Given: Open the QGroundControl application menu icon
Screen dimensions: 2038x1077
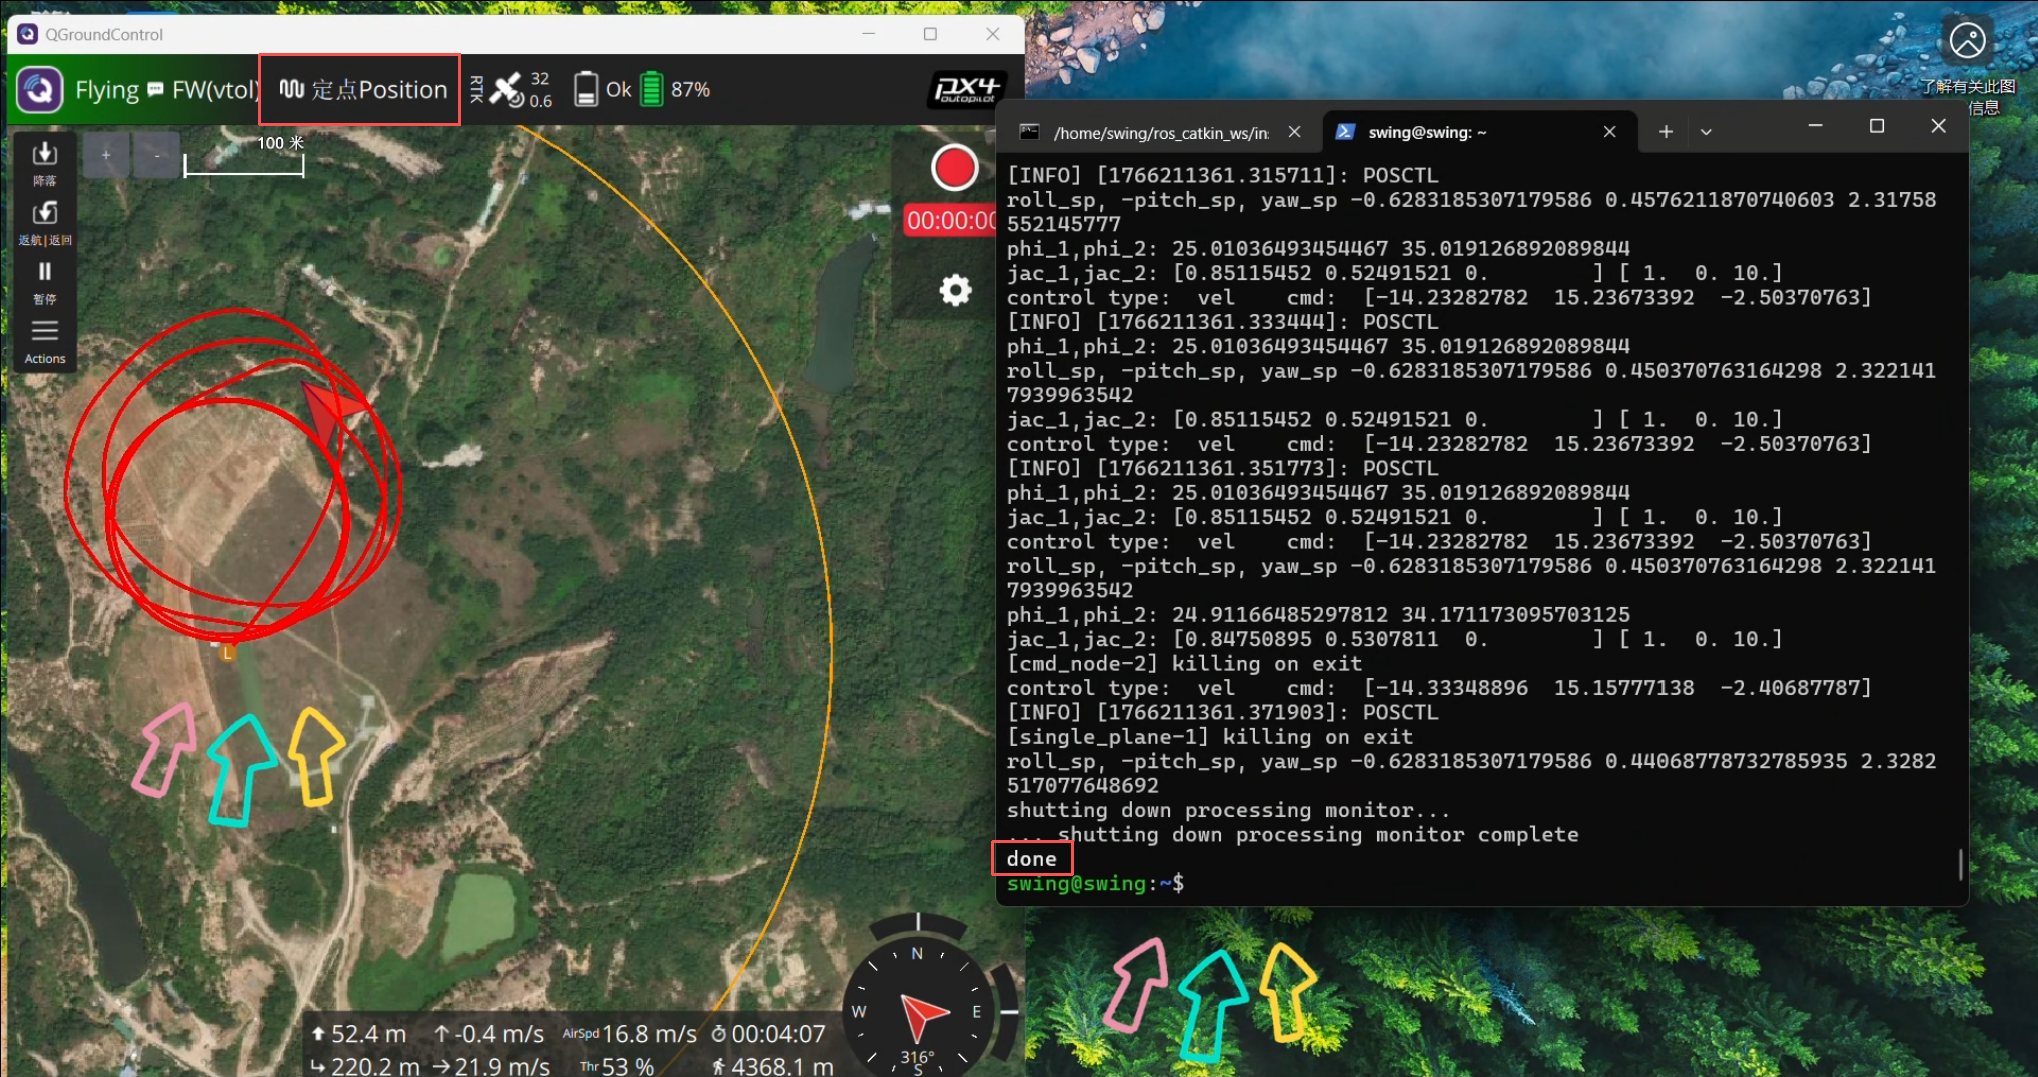Looking at the screenshot, I should tap(39, 90).
